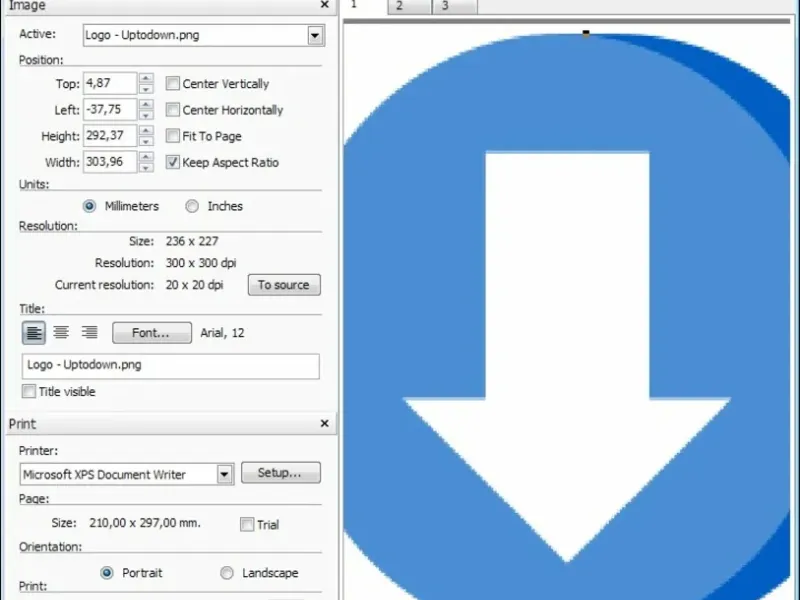Click the To source button
This screenshot has width=800, height=600.
point(284,285)
